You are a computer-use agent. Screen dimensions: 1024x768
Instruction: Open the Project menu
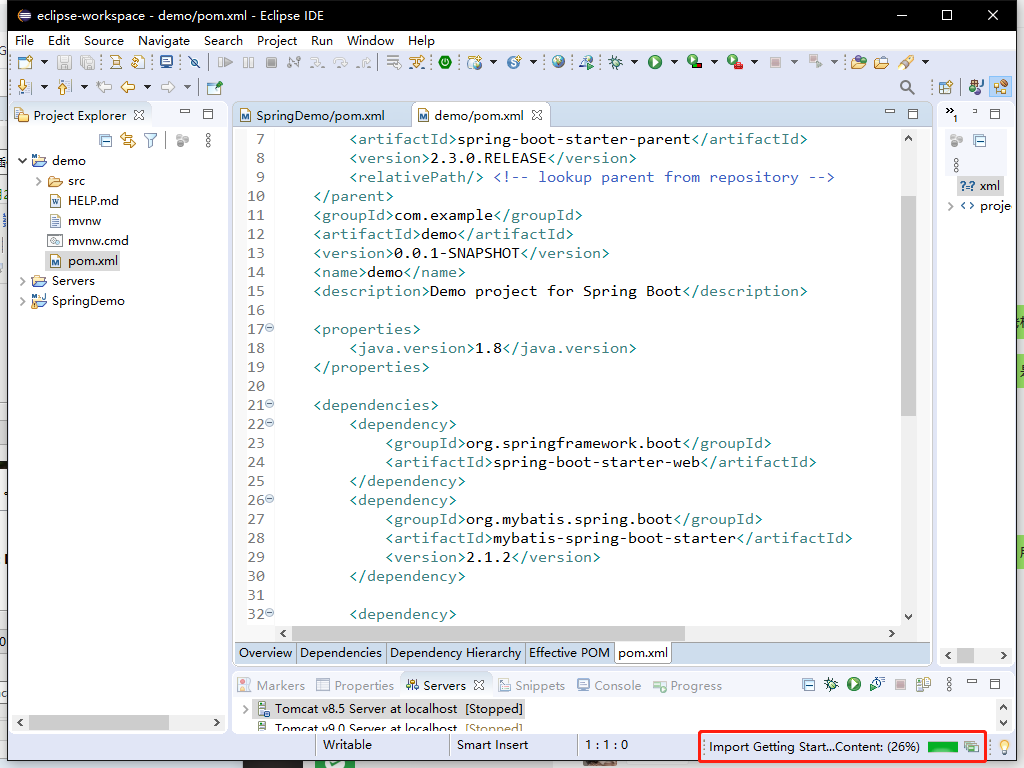[x=277, y=40]
